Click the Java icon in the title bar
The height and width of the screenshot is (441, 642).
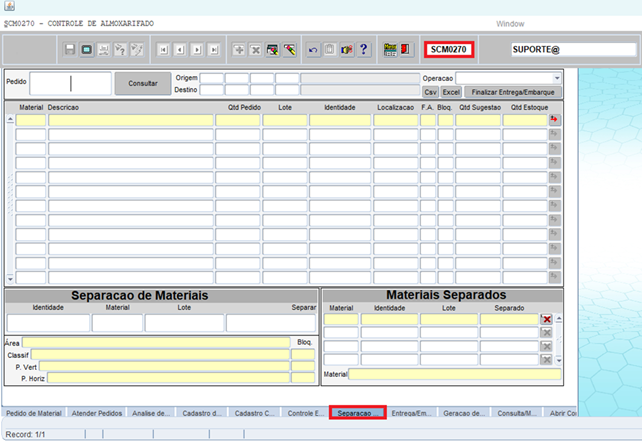(9, 6)
